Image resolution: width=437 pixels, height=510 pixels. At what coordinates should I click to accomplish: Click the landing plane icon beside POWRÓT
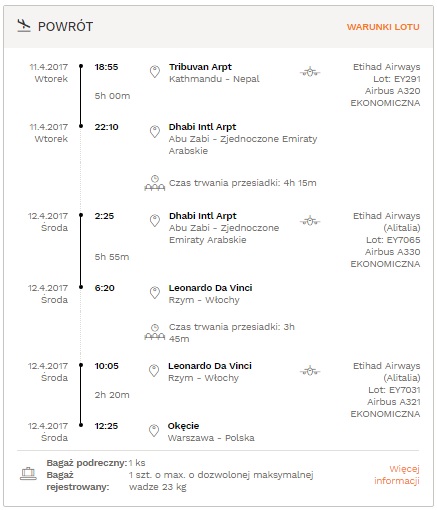coord(24,26)
